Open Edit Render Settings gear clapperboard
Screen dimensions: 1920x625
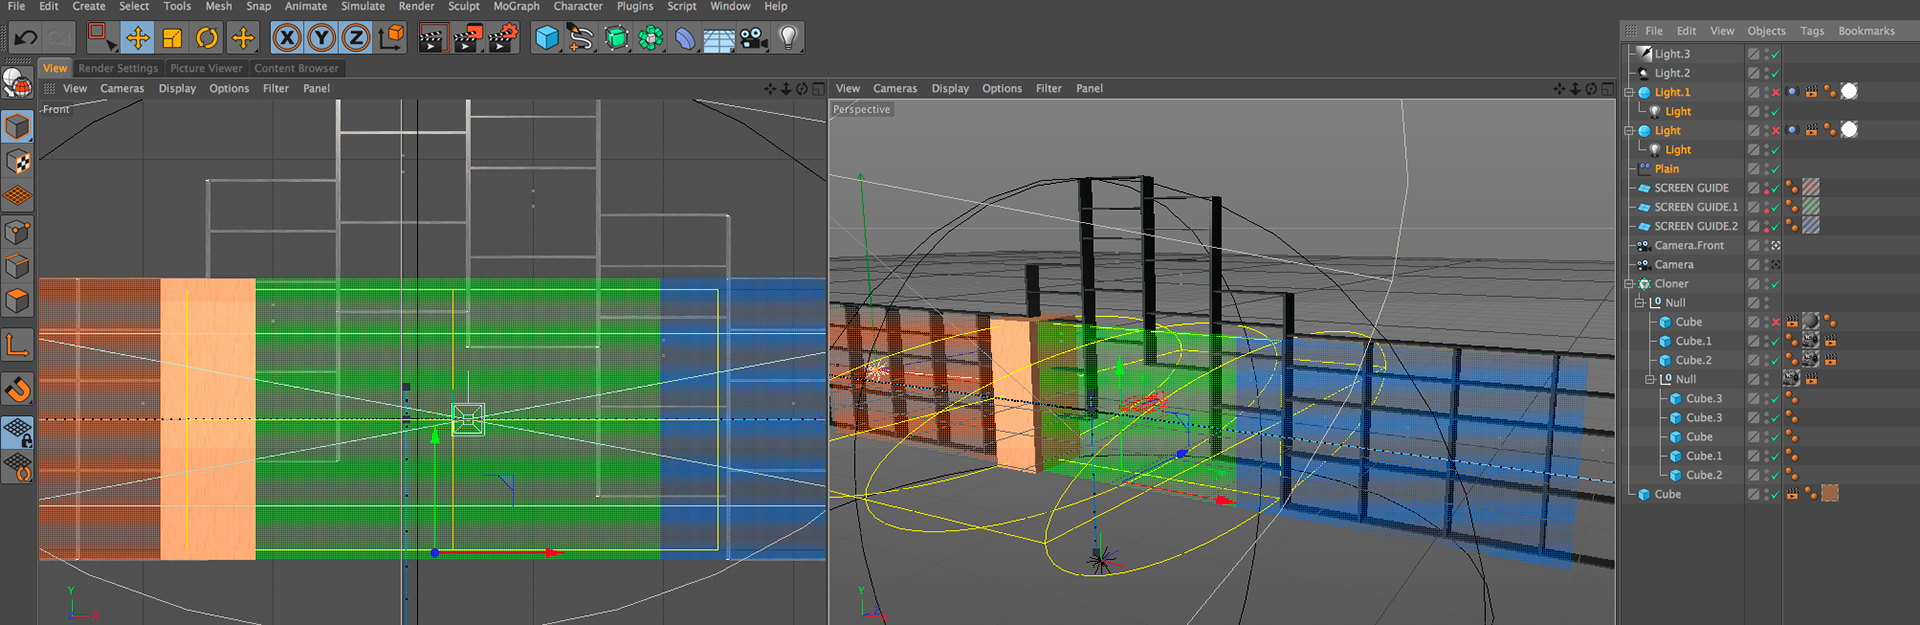click(503, 38)
